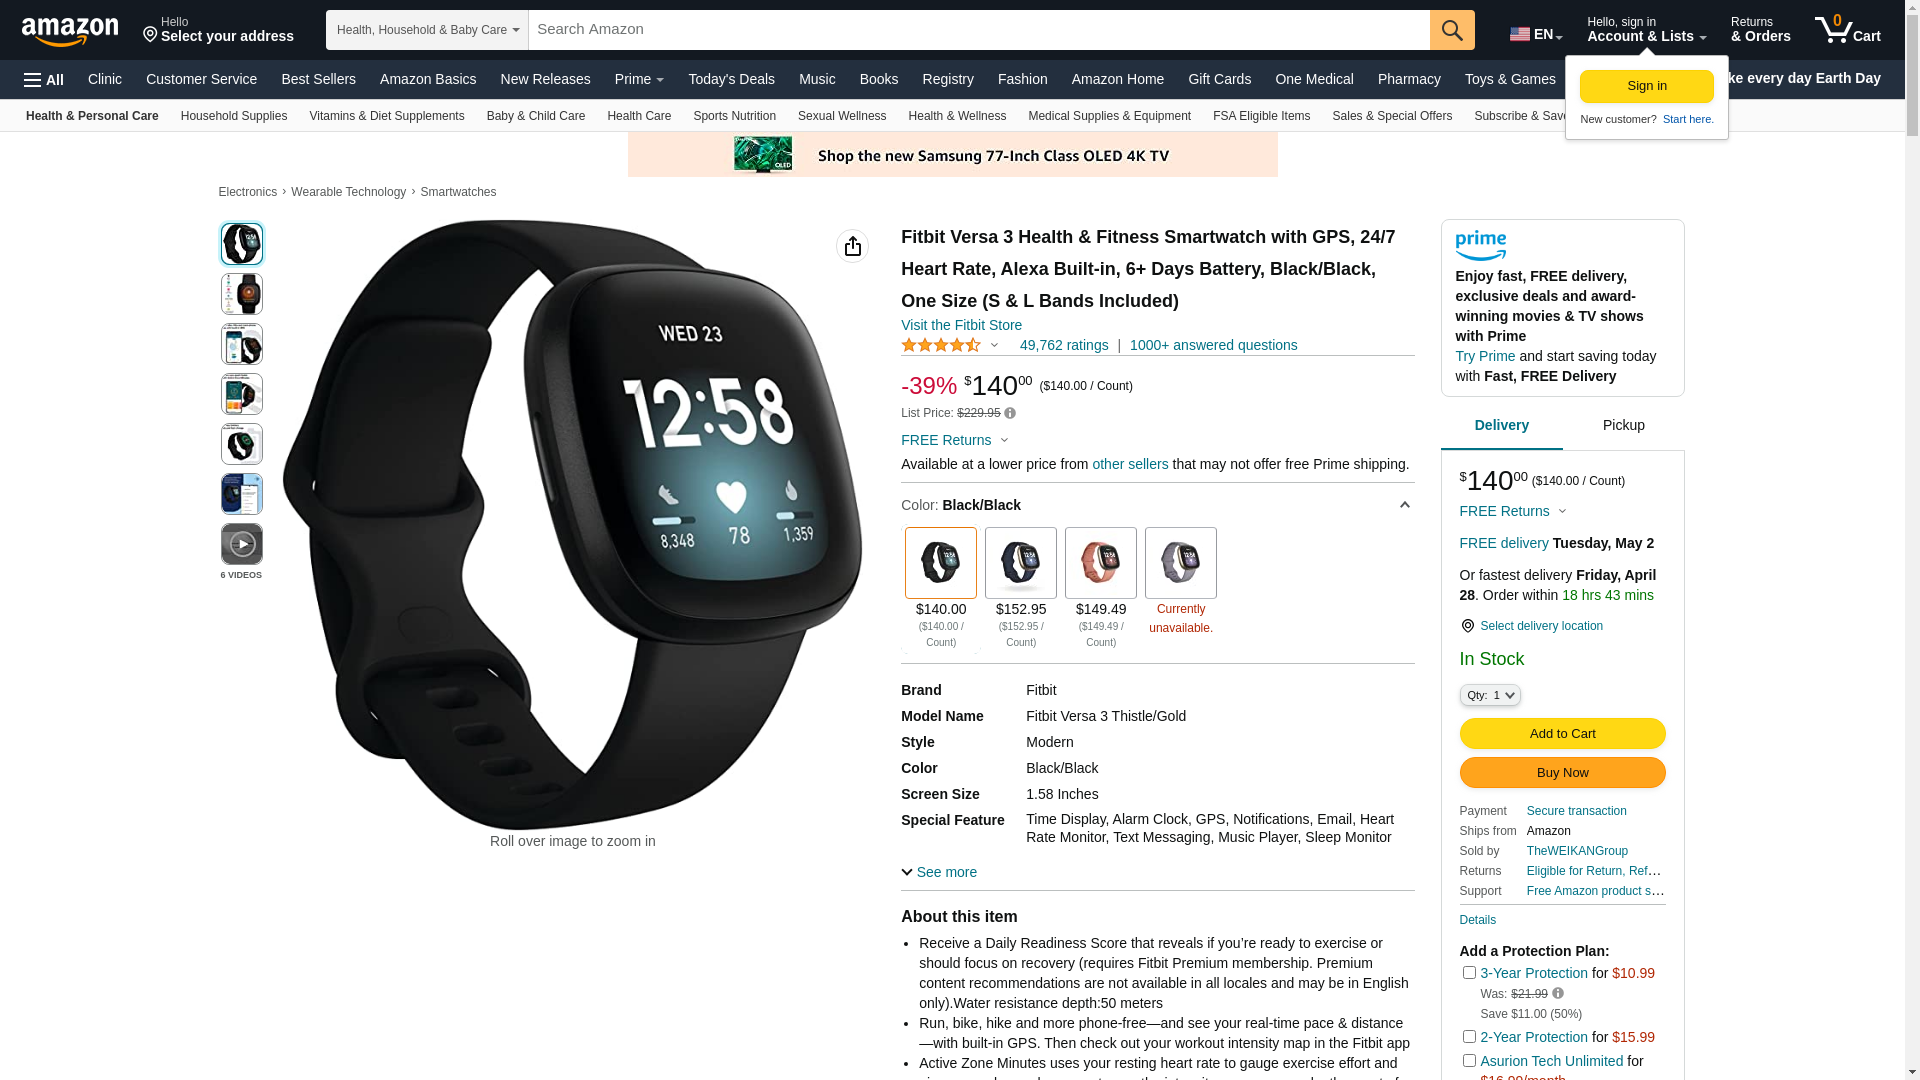Click the List Price info icon
This screenshot has width=1920, height=1080.
1010,413
